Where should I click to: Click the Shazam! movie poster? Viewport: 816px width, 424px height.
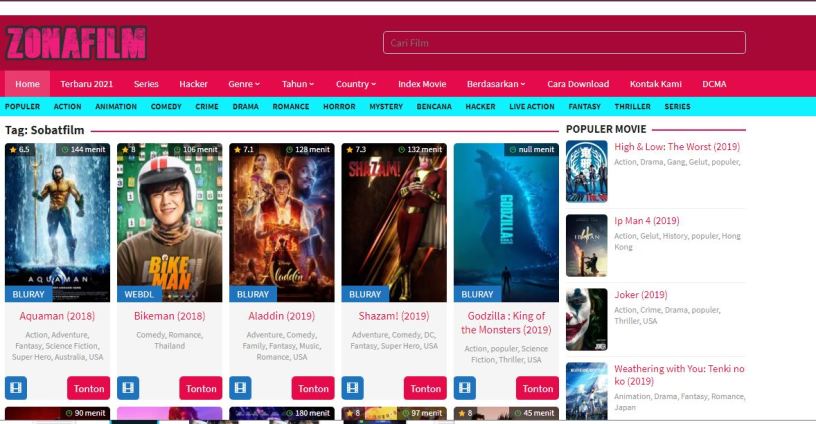pos(394,222)
